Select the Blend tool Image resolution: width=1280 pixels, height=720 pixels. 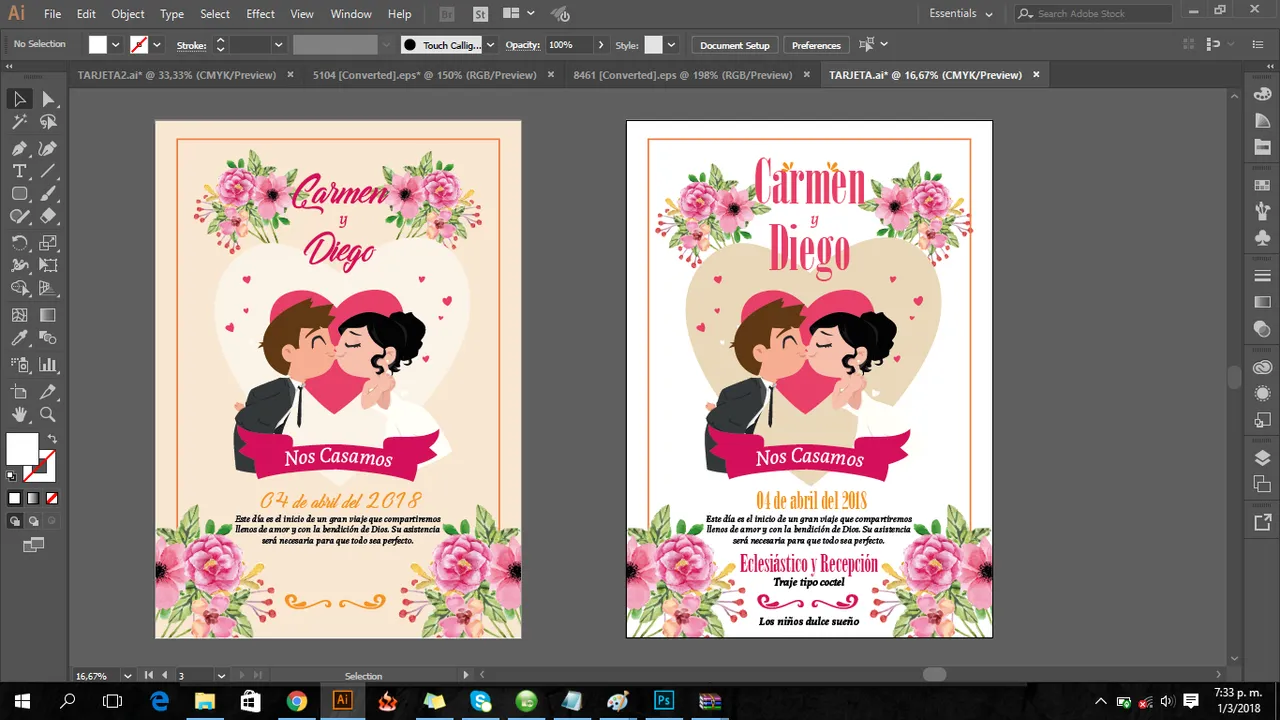[48, 338]
